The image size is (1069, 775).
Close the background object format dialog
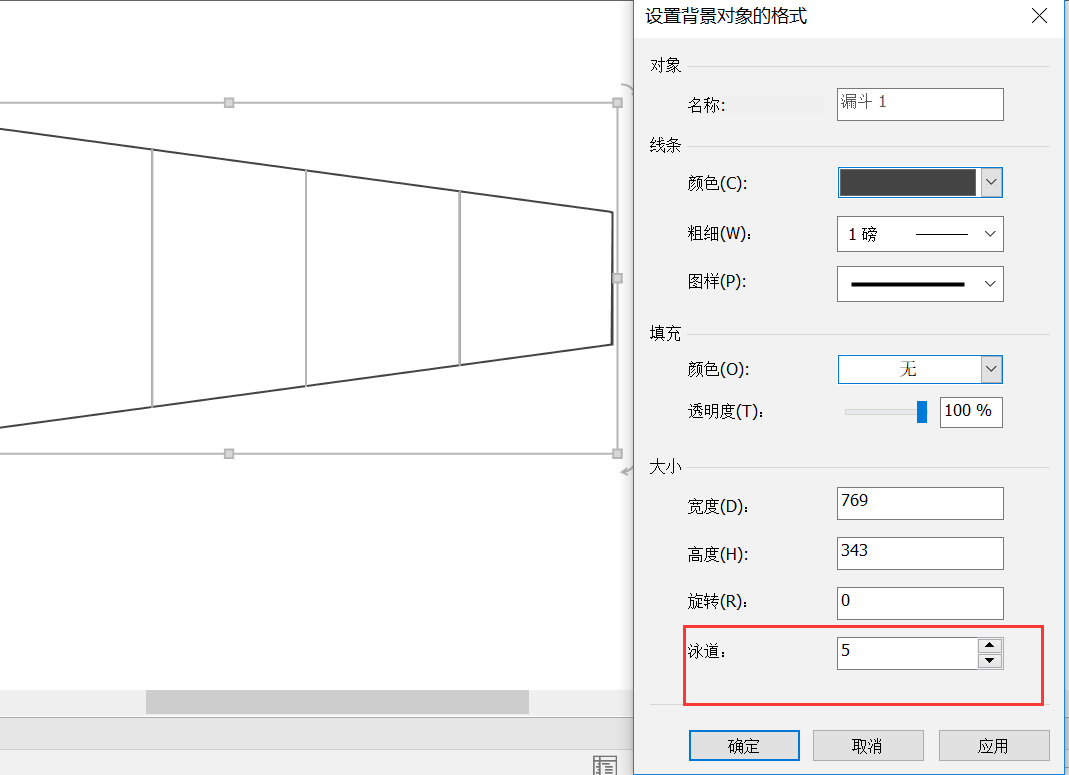point(1040,16)
